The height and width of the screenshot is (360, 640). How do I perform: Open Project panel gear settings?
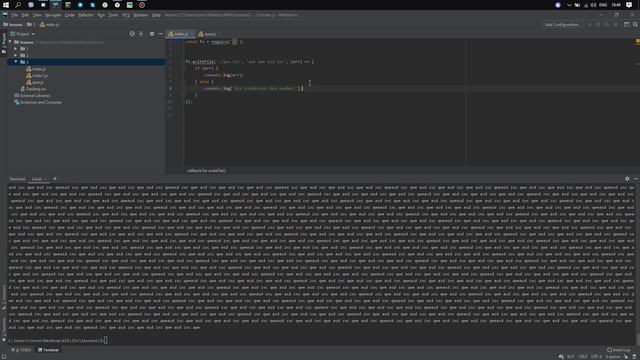[152, 34]
